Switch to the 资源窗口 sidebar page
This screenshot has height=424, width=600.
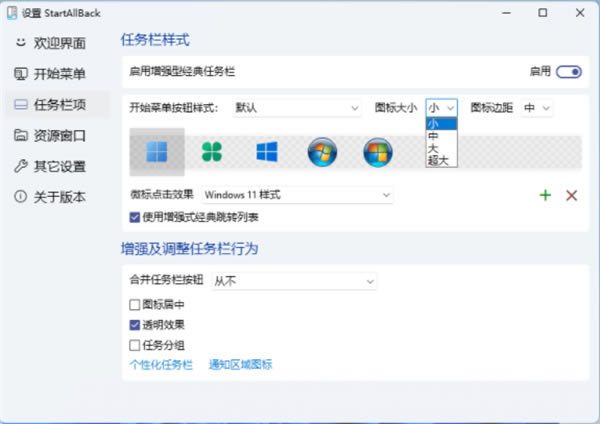coord(57,135)
